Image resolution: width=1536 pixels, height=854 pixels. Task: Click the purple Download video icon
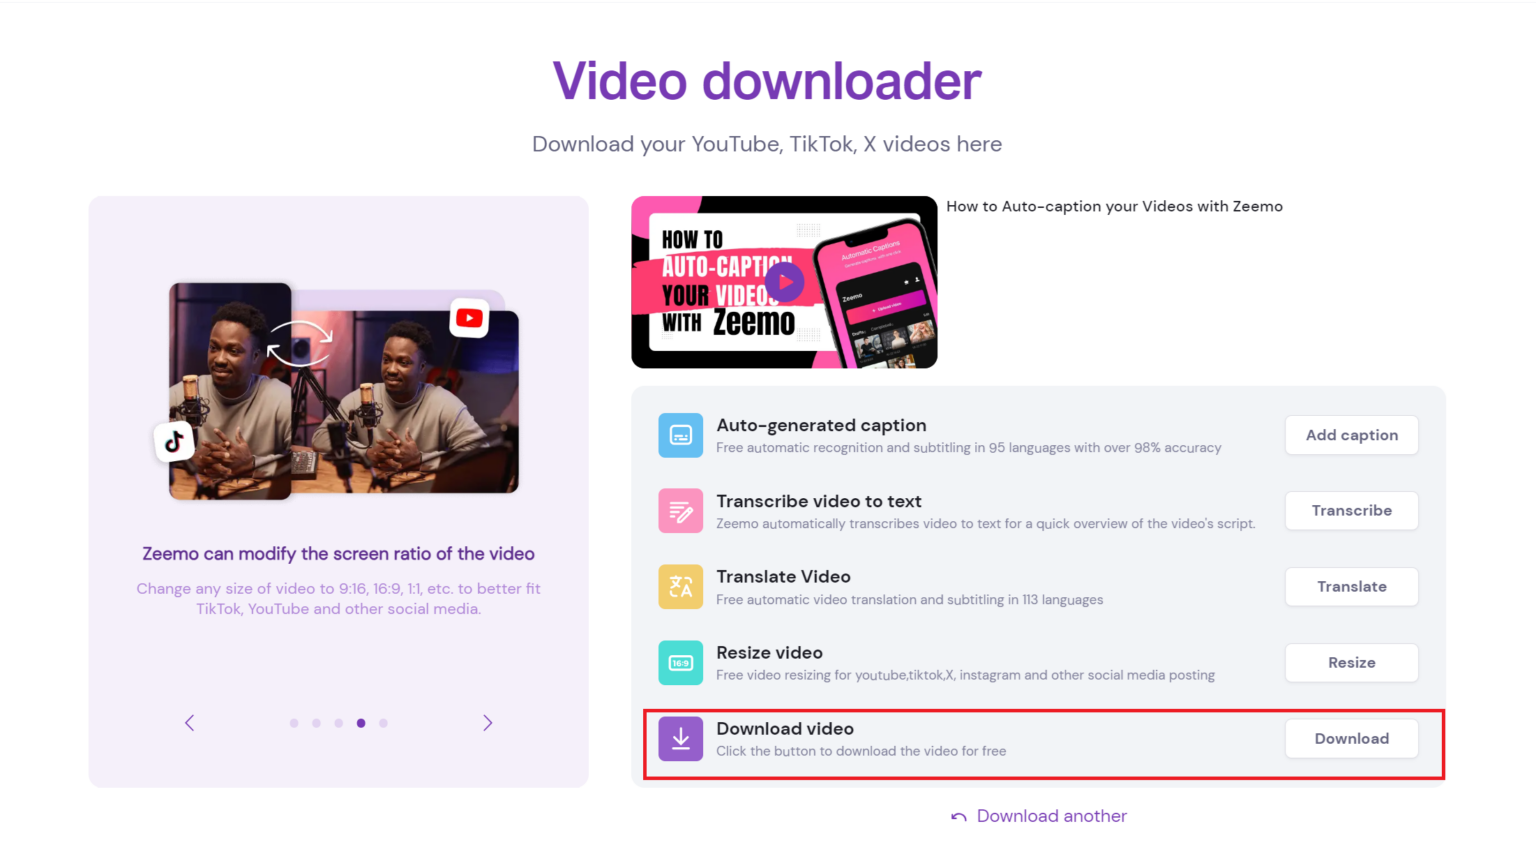pyautogui.click(x=681, y=738)
